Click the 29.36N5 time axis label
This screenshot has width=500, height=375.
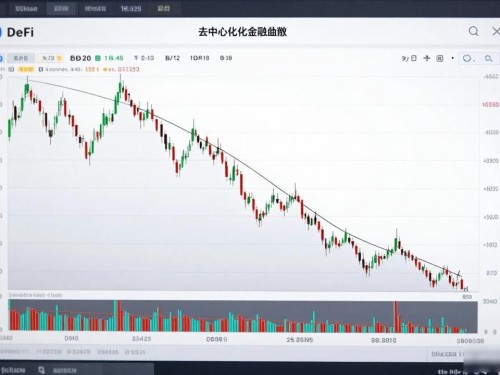[x=300, y=340]
